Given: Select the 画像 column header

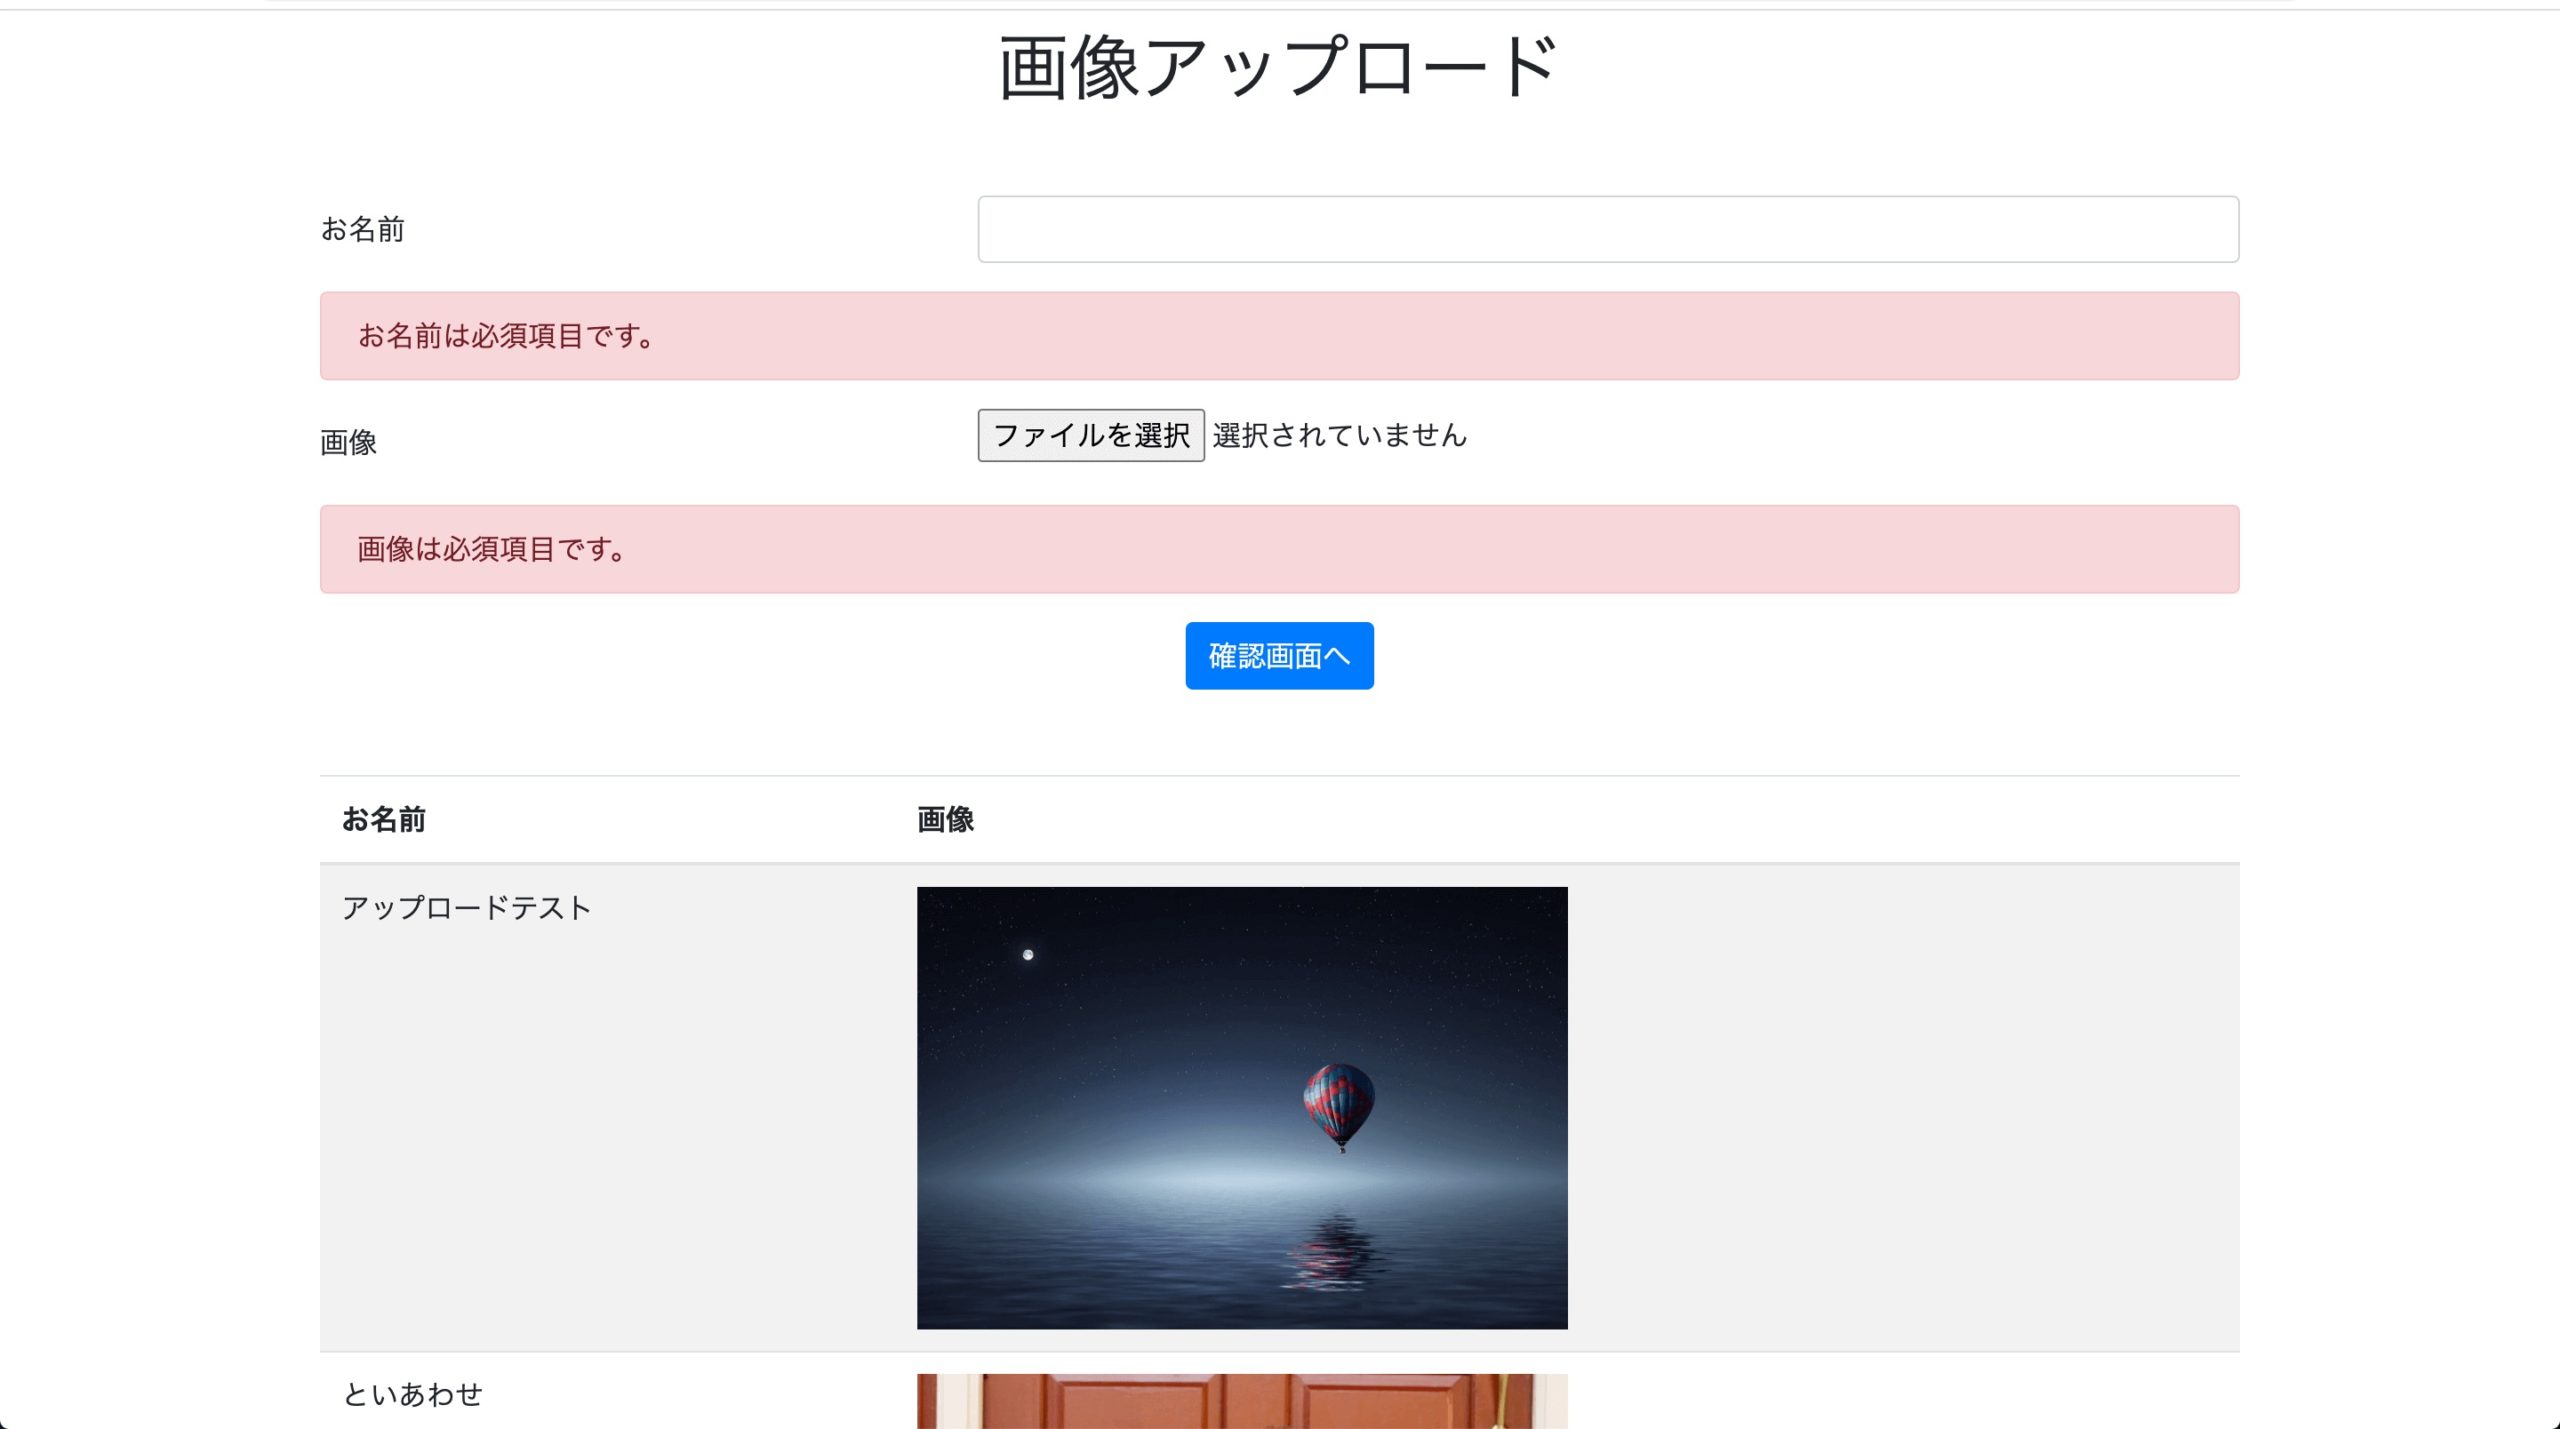Looking at the screenshot, I should click(x=945, y=820).
